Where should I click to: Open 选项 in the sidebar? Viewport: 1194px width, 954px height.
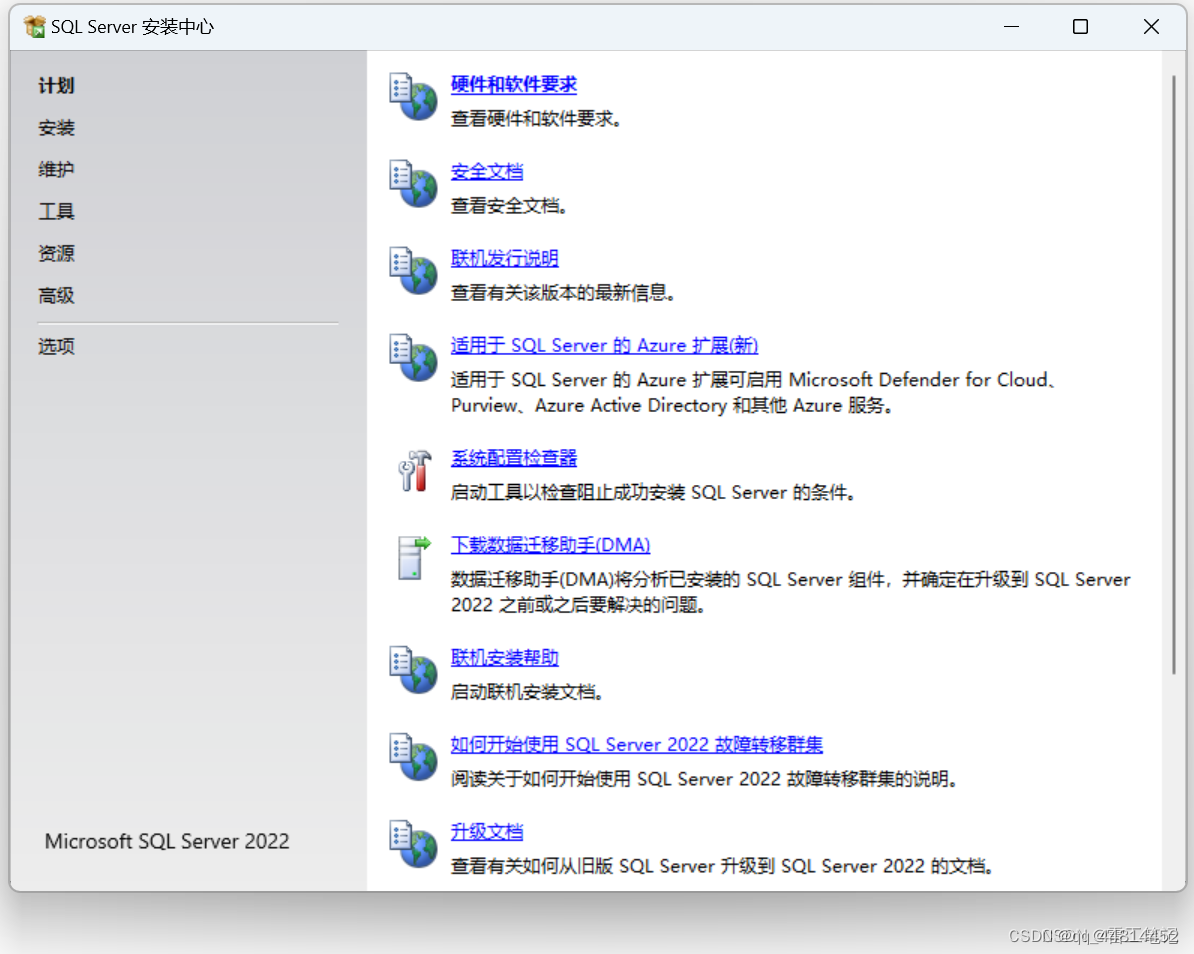click(56, 346)
